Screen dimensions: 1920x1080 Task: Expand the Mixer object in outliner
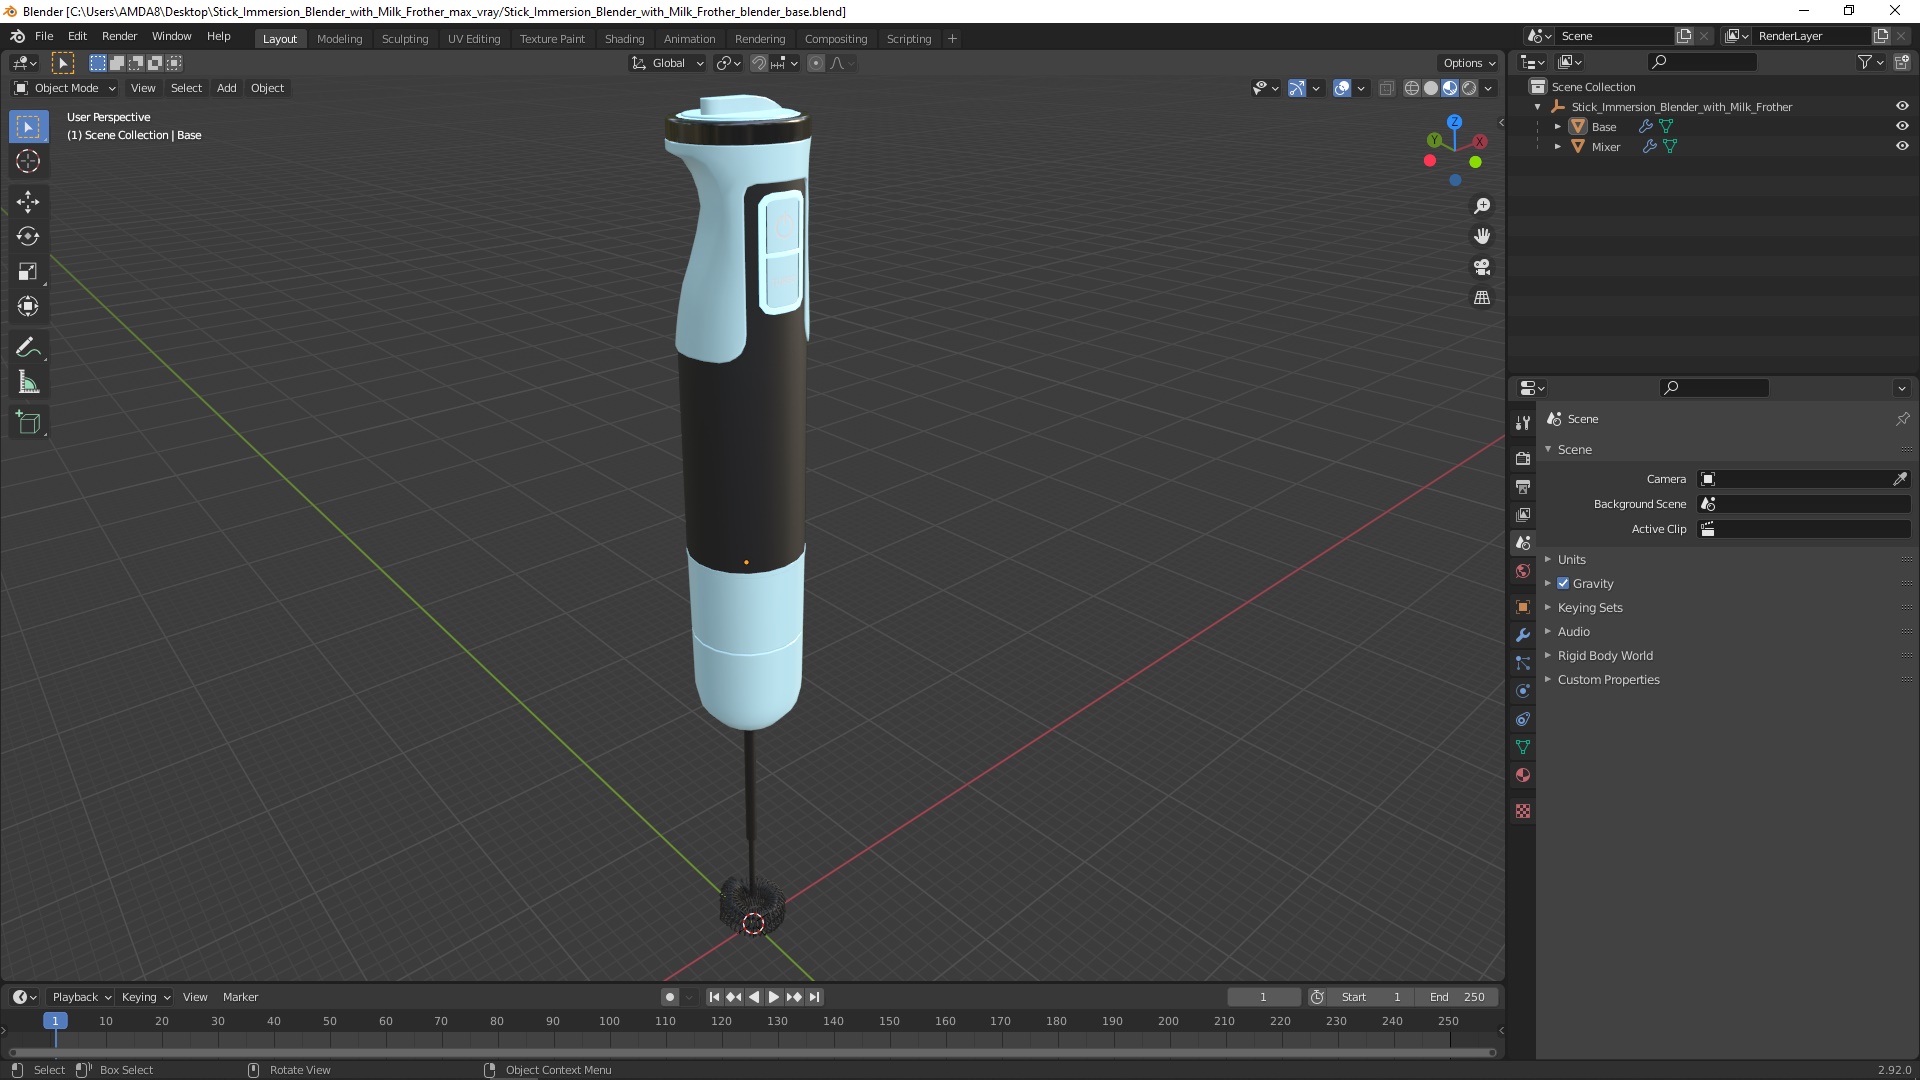tap(1557, 146)
